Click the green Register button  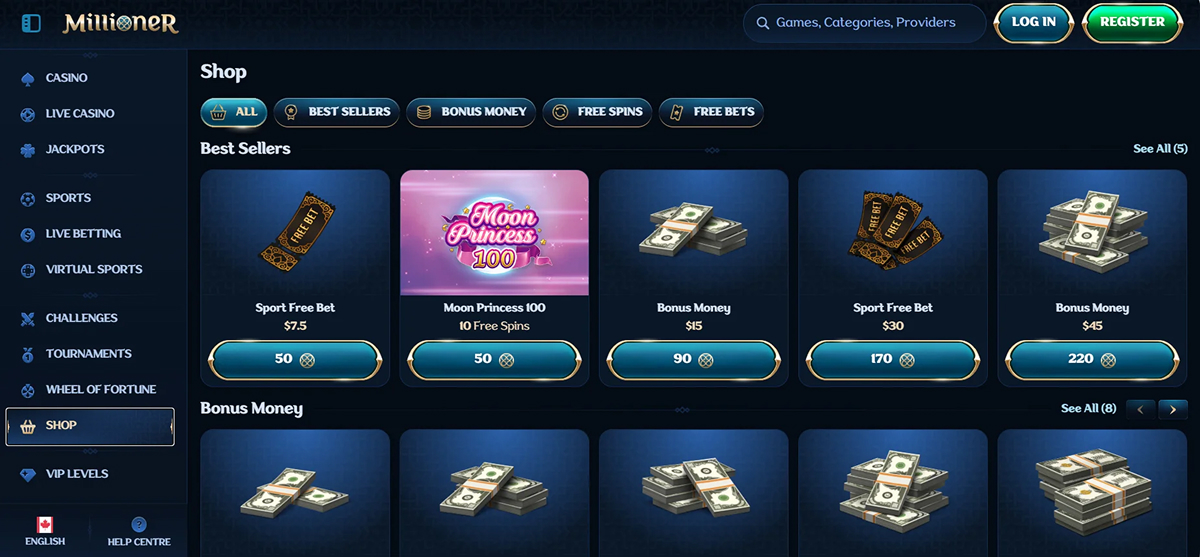[1132, 22]
